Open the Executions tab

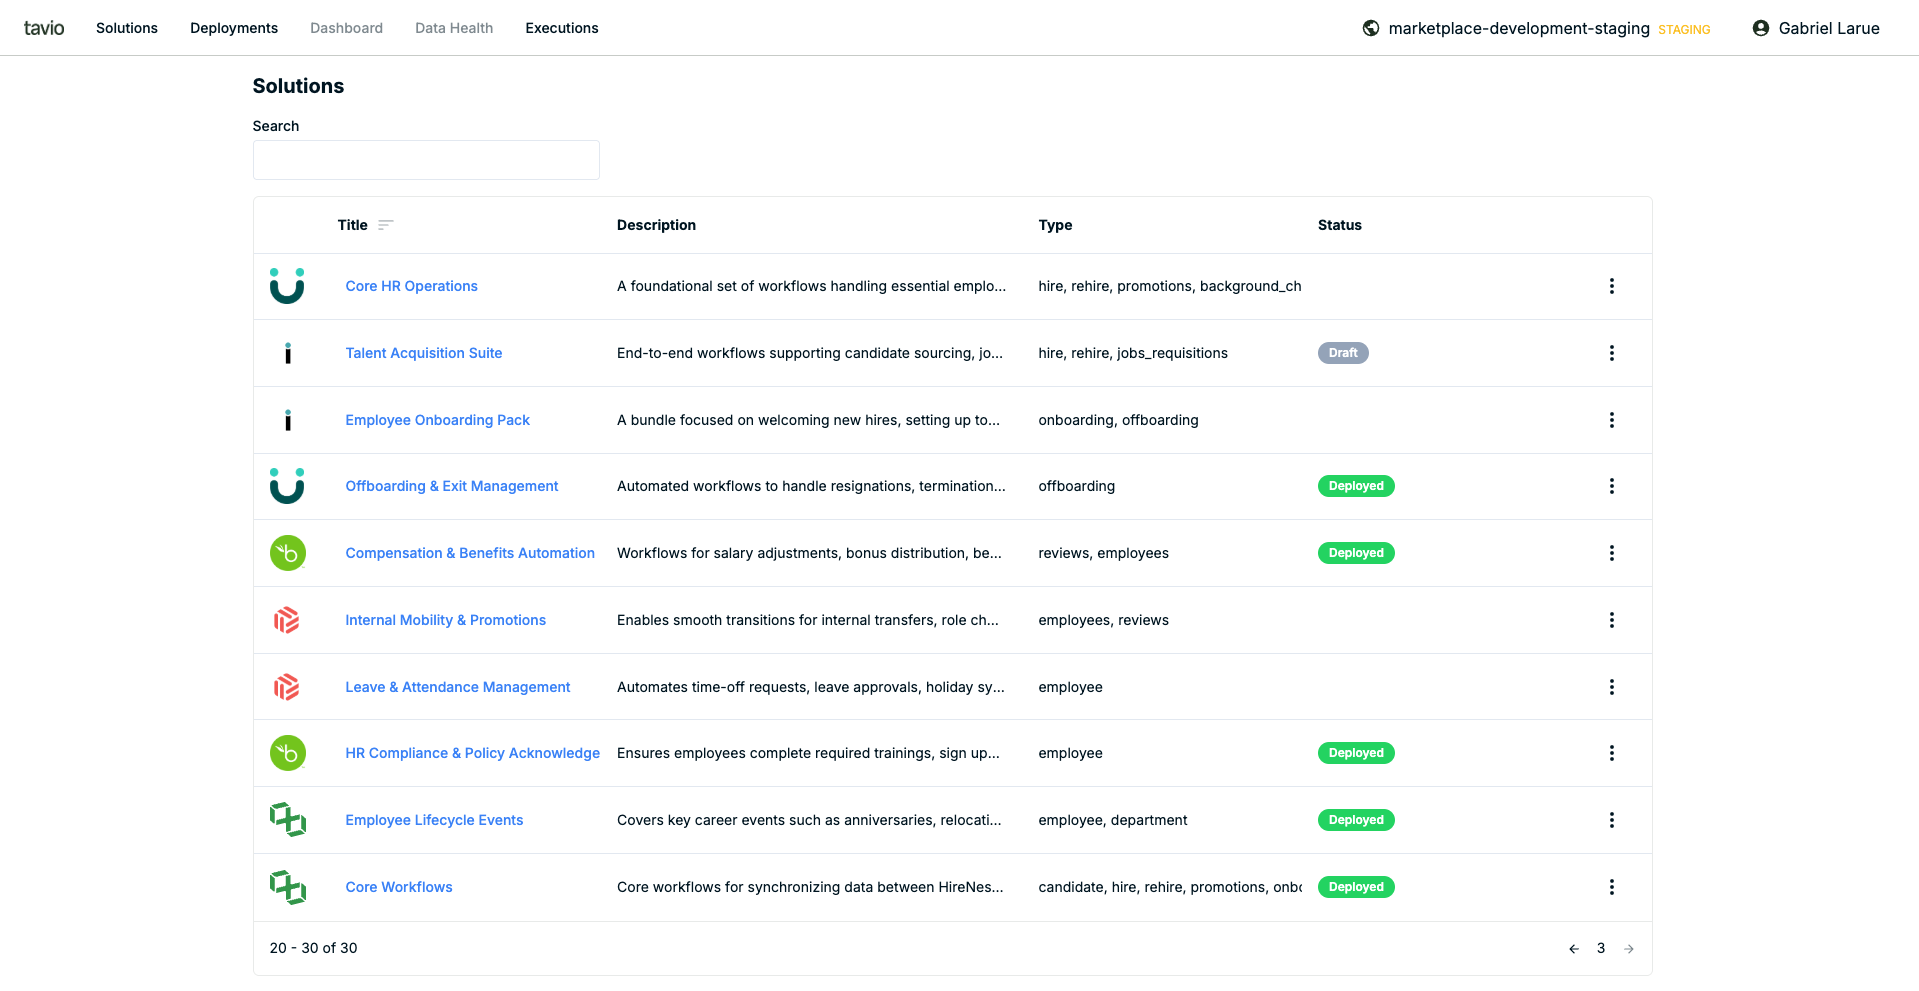pyautogui.click(x=561, y=28)
